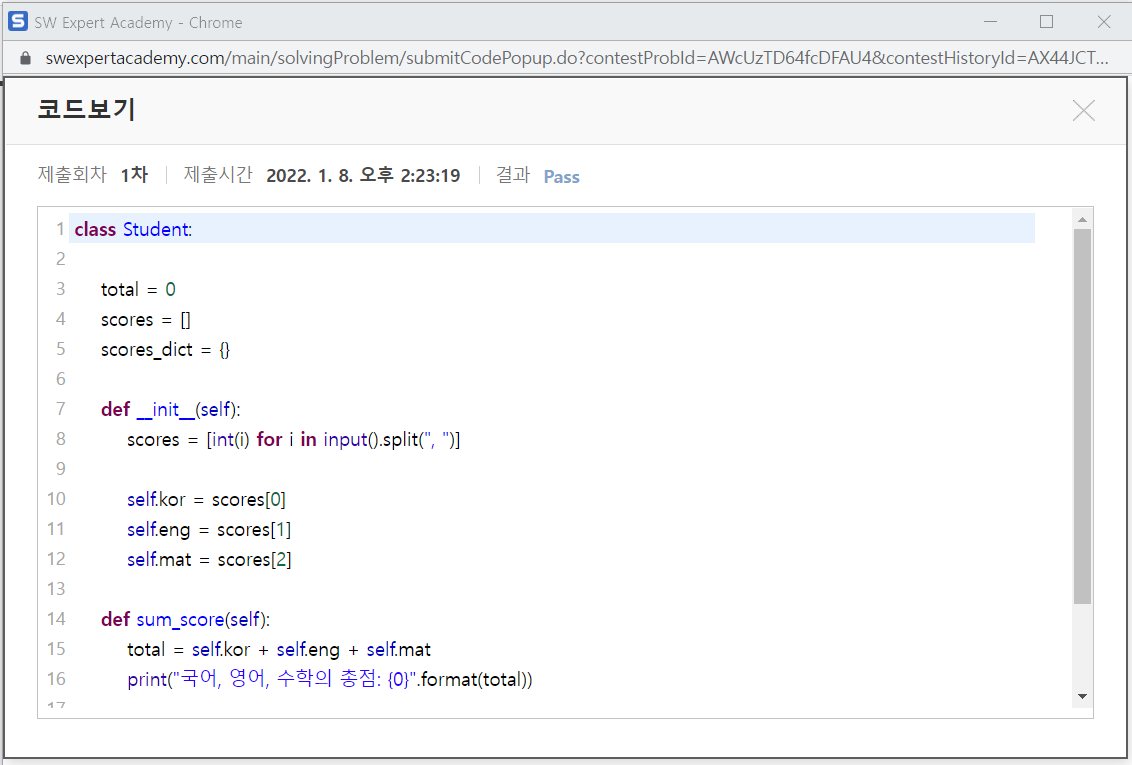
Task: Click the Pass result label
Action: [561, 177]
